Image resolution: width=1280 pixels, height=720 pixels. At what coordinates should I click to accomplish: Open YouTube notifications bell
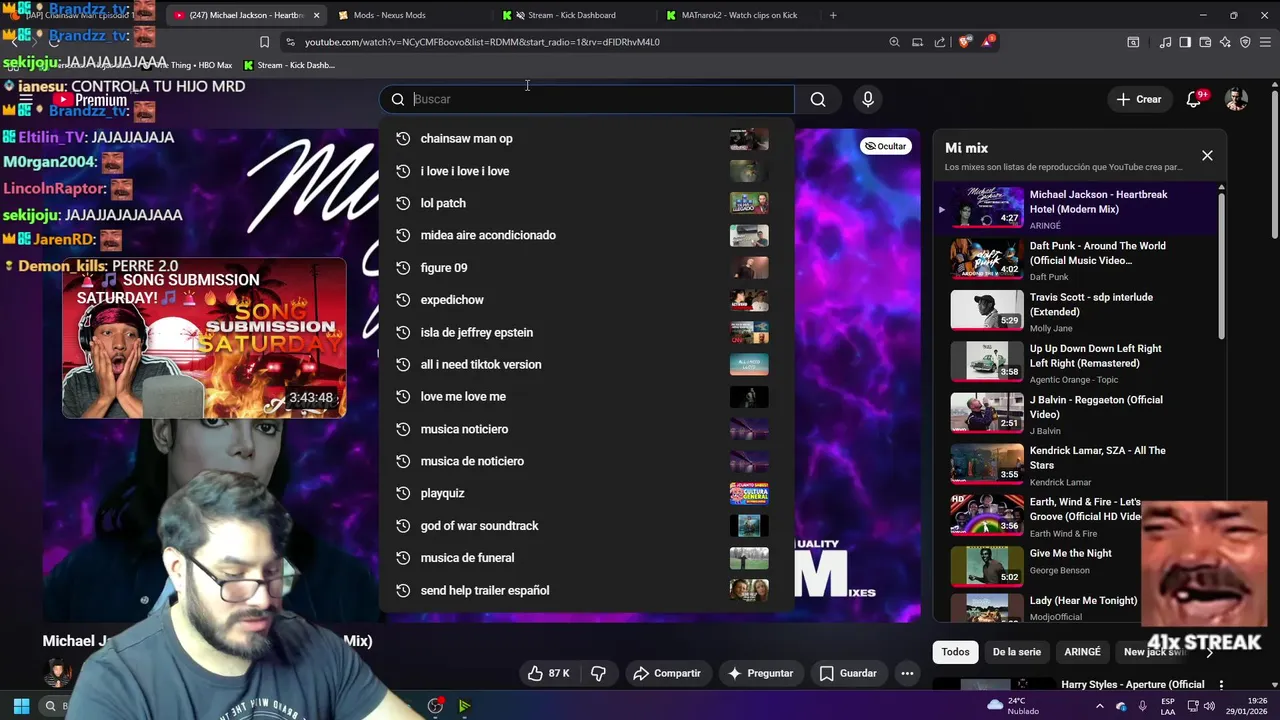click(x=1194, y=99)
